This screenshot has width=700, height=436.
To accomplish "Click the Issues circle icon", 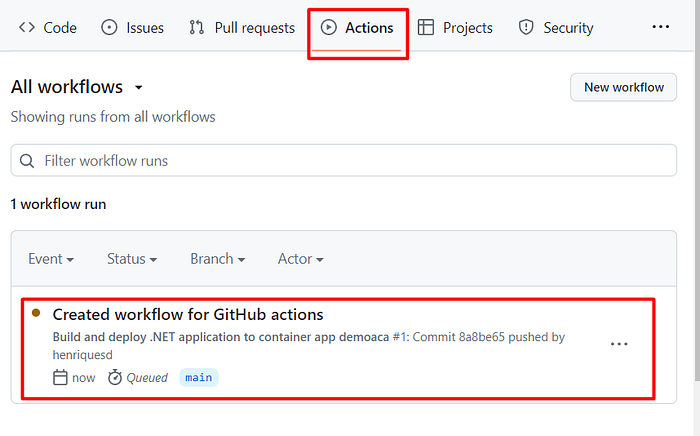I will pos(109,28).
